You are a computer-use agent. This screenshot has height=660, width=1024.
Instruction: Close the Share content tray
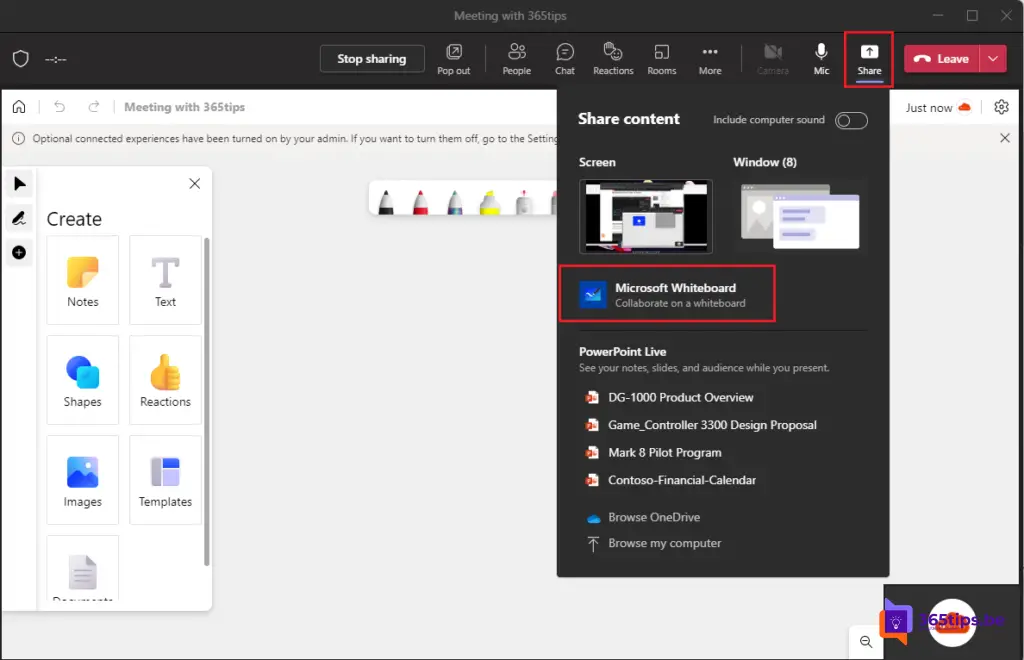pos(869,59)
